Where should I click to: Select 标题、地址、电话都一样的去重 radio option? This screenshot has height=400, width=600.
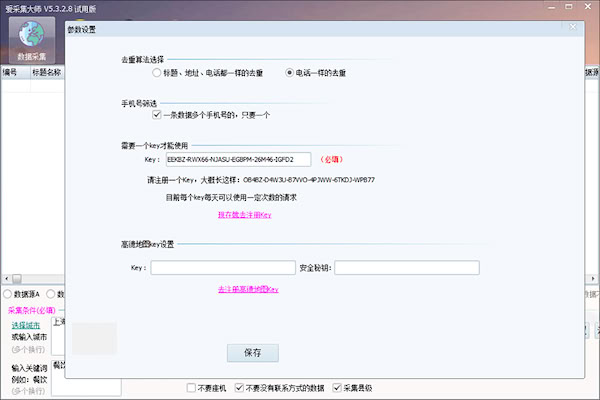[x=156, y=72]
